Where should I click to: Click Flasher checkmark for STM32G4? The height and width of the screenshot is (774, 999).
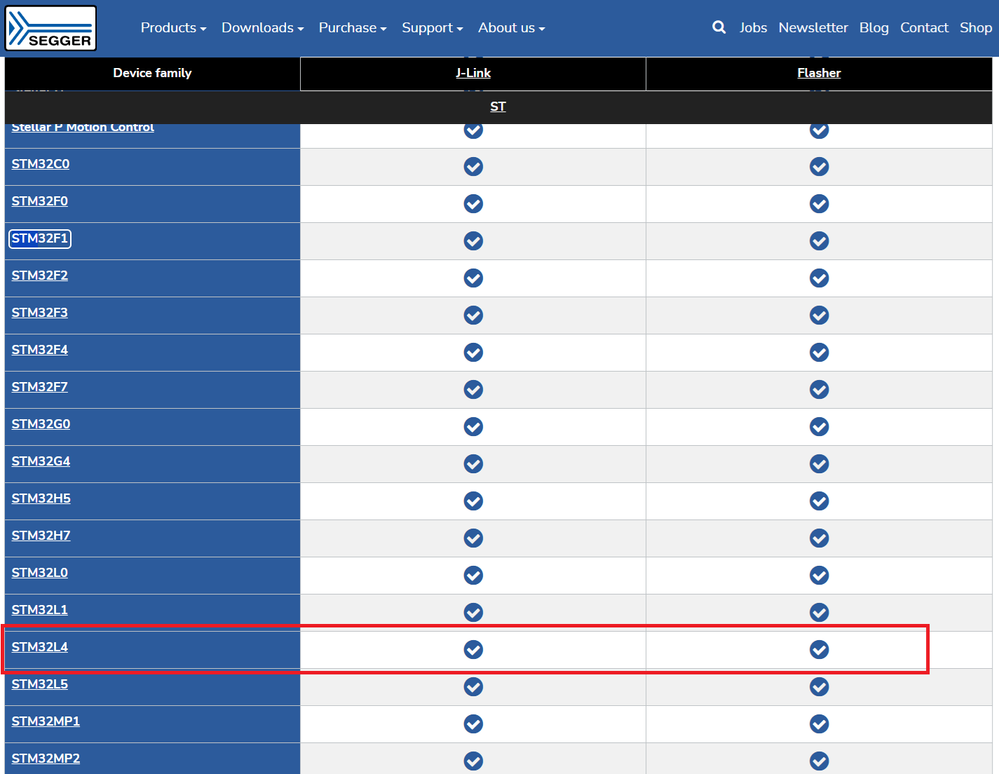[x=819, y=464]
